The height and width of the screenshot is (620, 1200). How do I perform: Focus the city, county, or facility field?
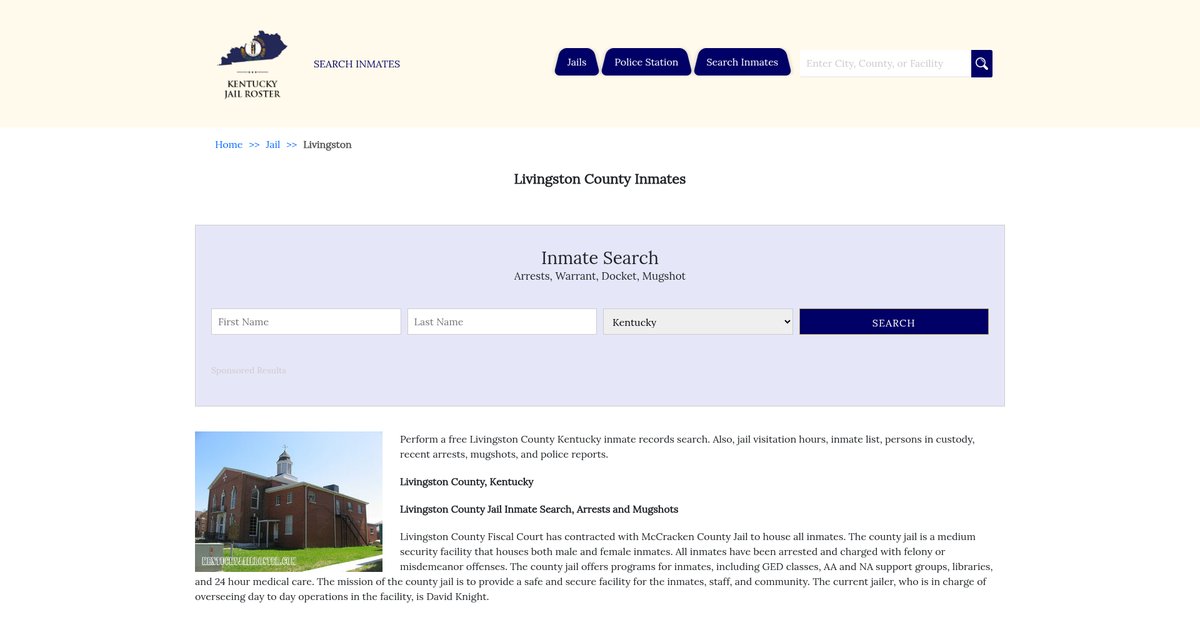point(885,63)
